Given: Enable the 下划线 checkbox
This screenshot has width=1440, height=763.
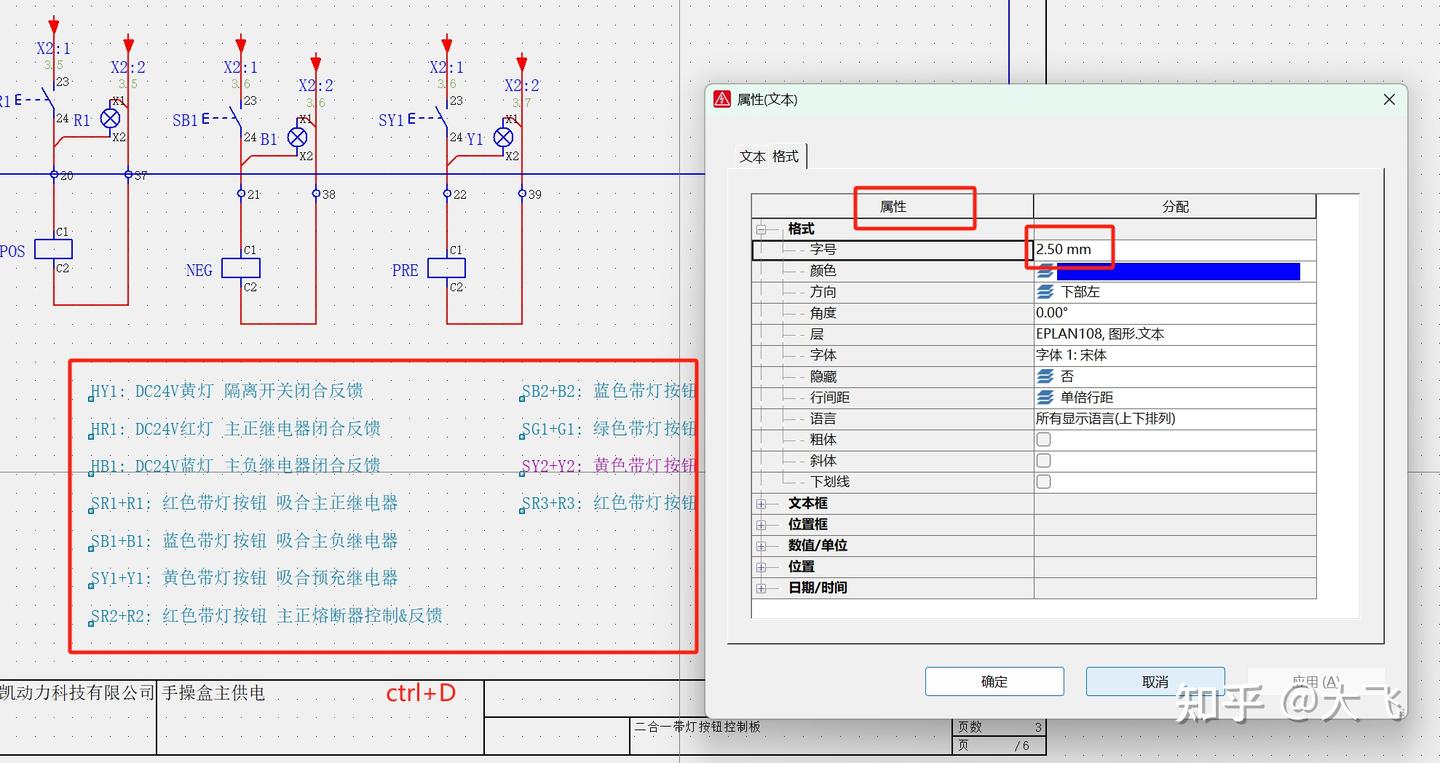Looking at the screenshot, I should [x=1043, y=481].
